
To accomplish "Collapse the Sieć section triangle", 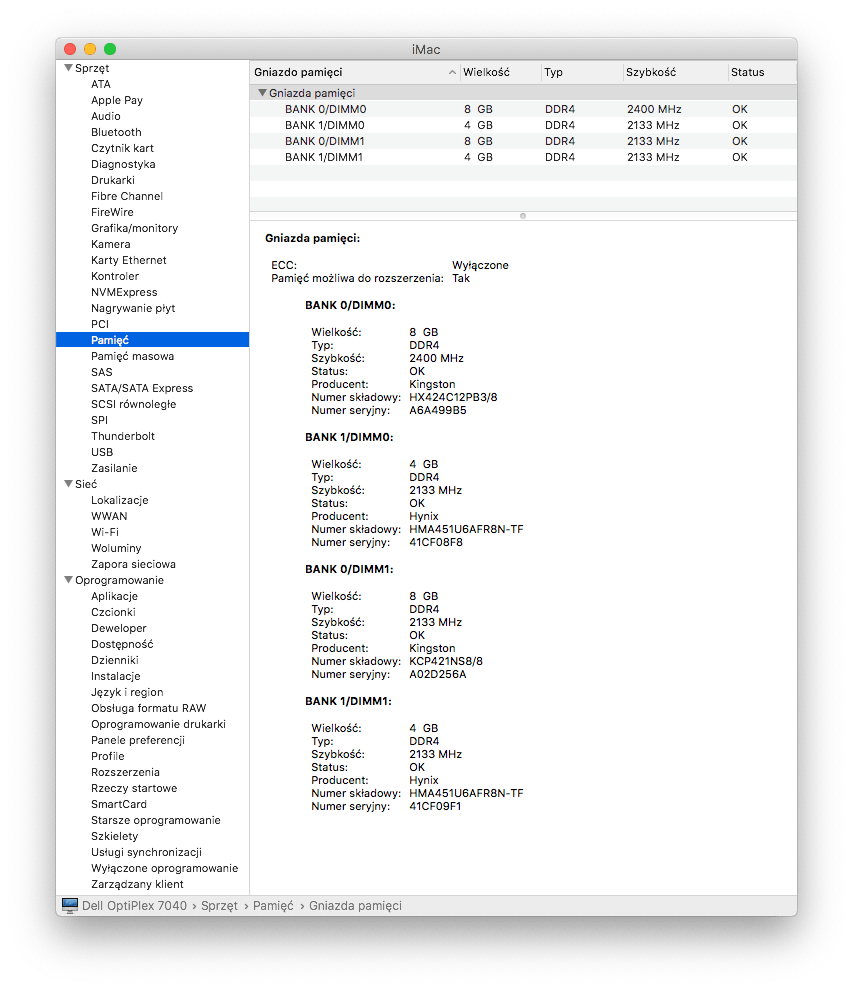I will (x=68, y=484).
